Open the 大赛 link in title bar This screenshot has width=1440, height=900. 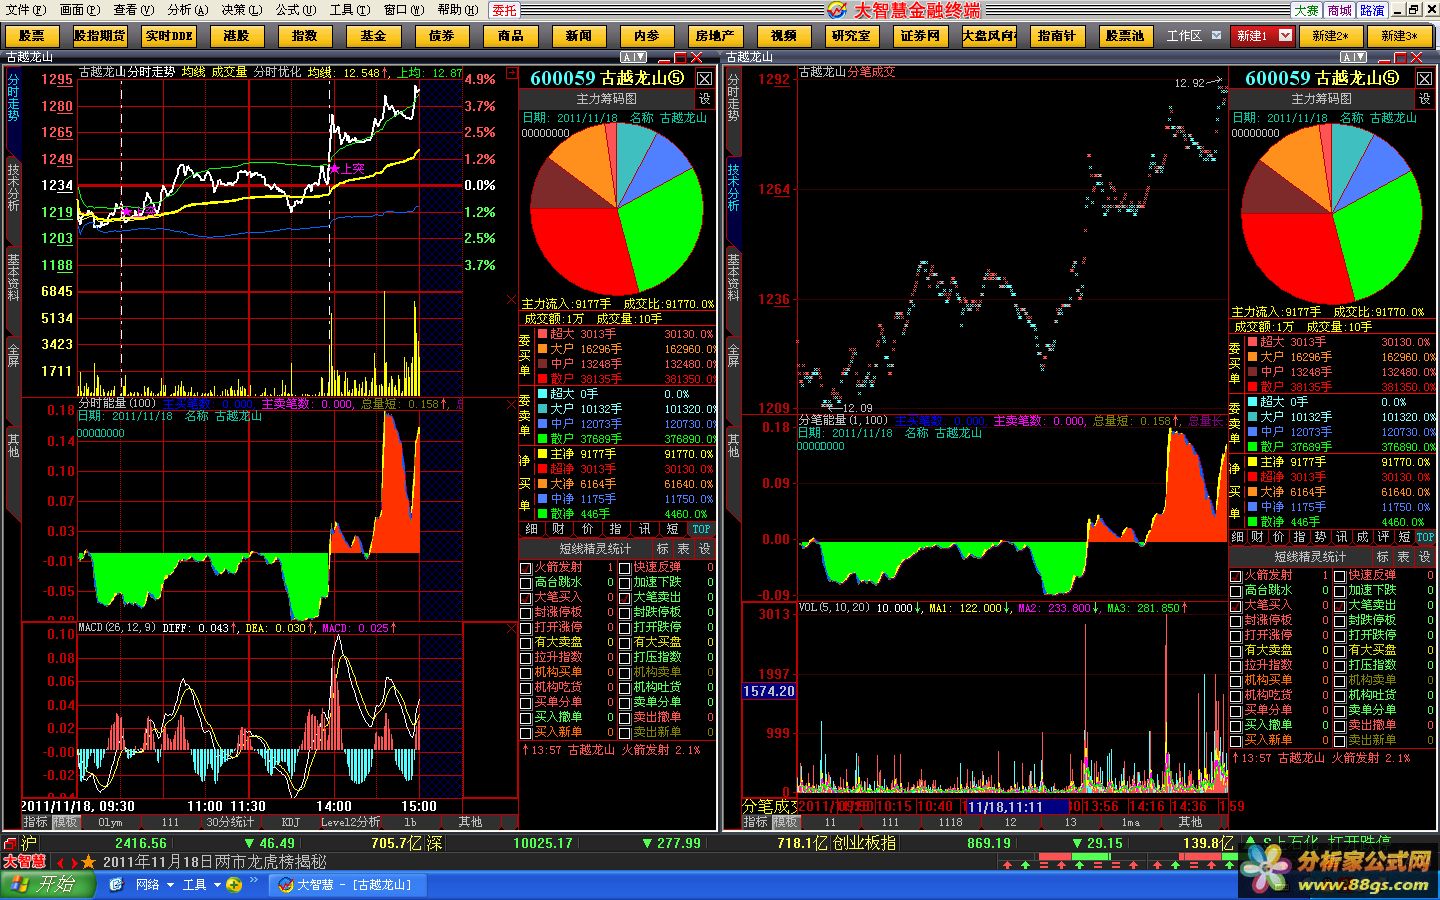[1306, 10]
